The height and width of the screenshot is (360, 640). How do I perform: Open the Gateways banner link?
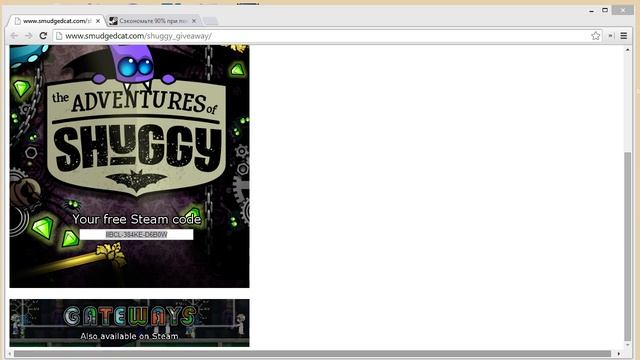pos(129,323)
